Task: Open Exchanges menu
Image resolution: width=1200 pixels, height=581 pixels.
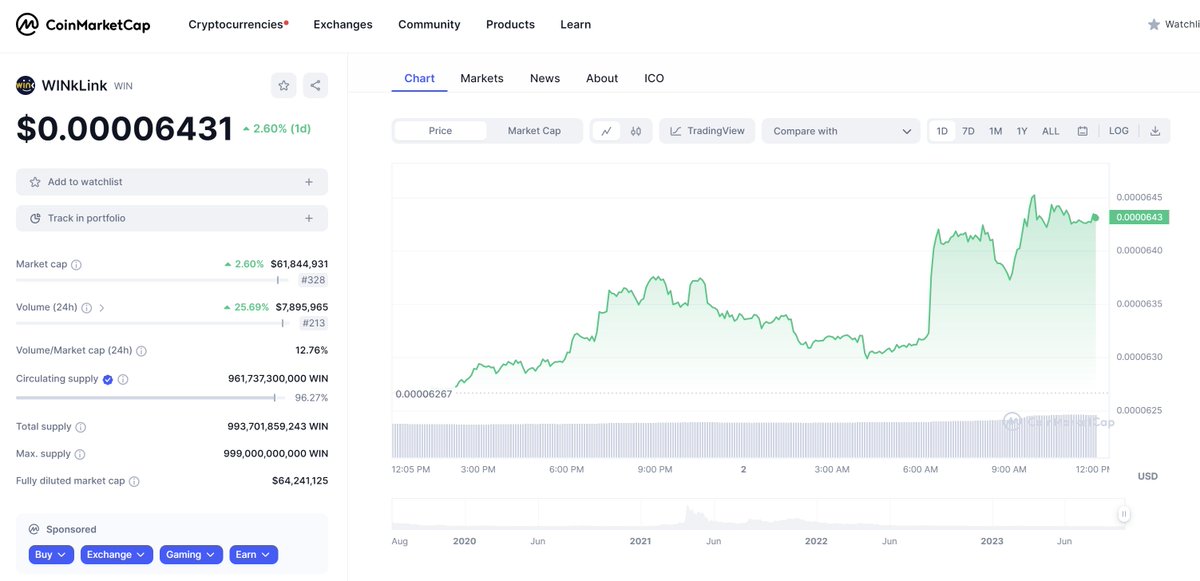Action: pyautogui.click(x=343, y=24)
